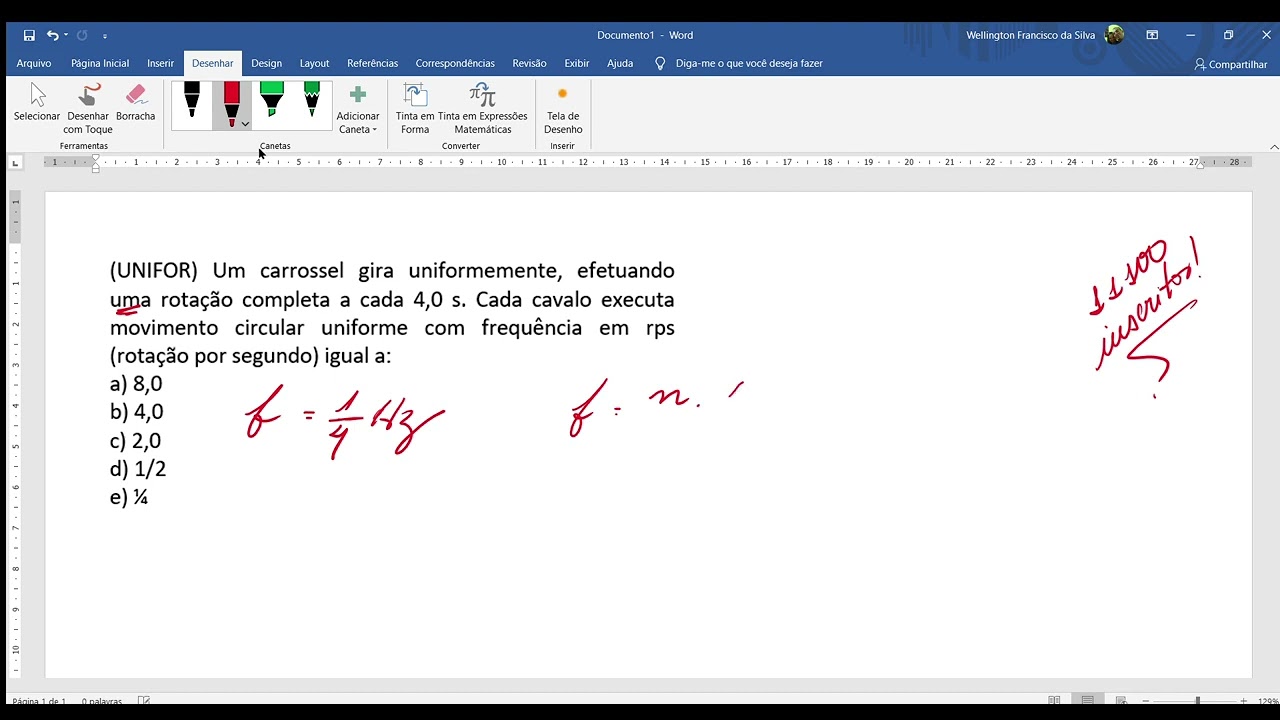
Task: Insert a Tela de Desenho
Action: [563, 109]
